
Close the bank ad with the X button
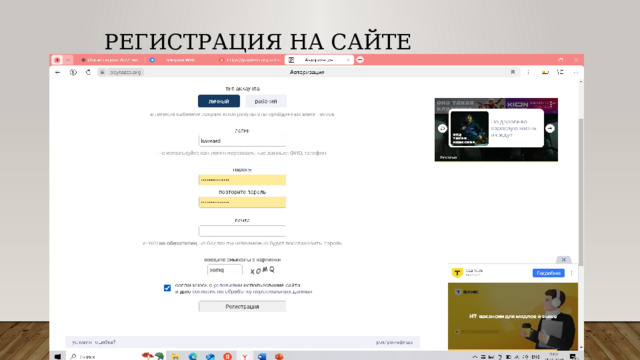(564, 260)
